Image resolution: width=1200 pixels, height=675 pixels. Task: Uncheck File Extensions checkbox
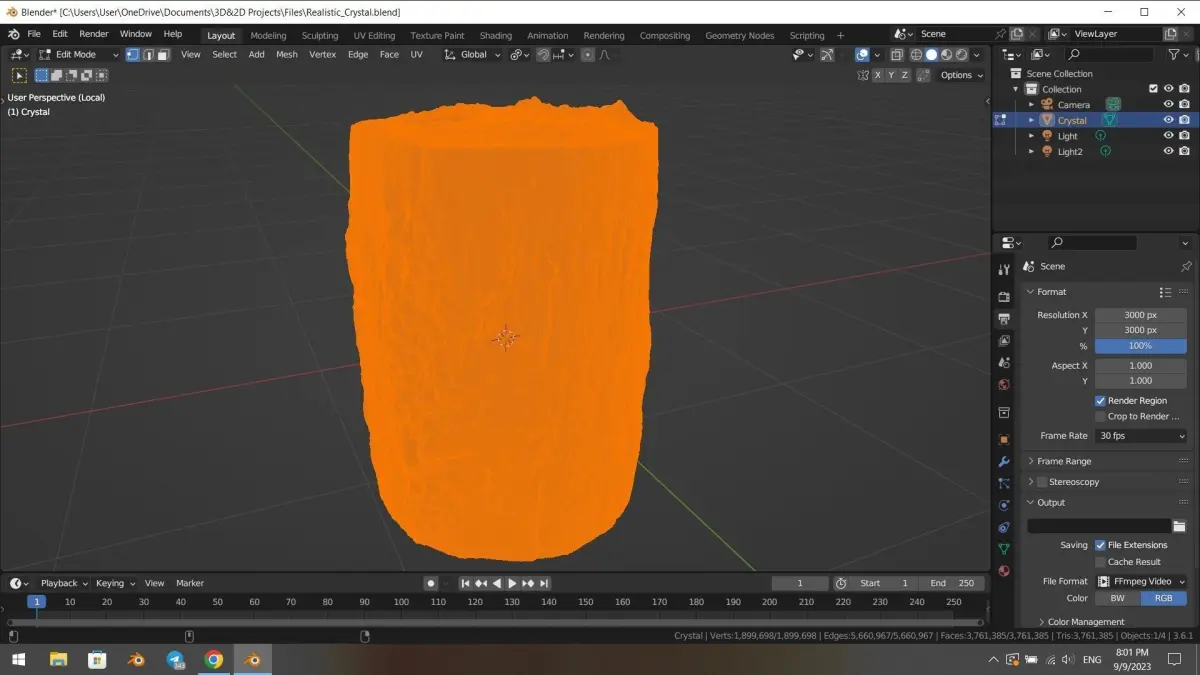[1100, 545]
